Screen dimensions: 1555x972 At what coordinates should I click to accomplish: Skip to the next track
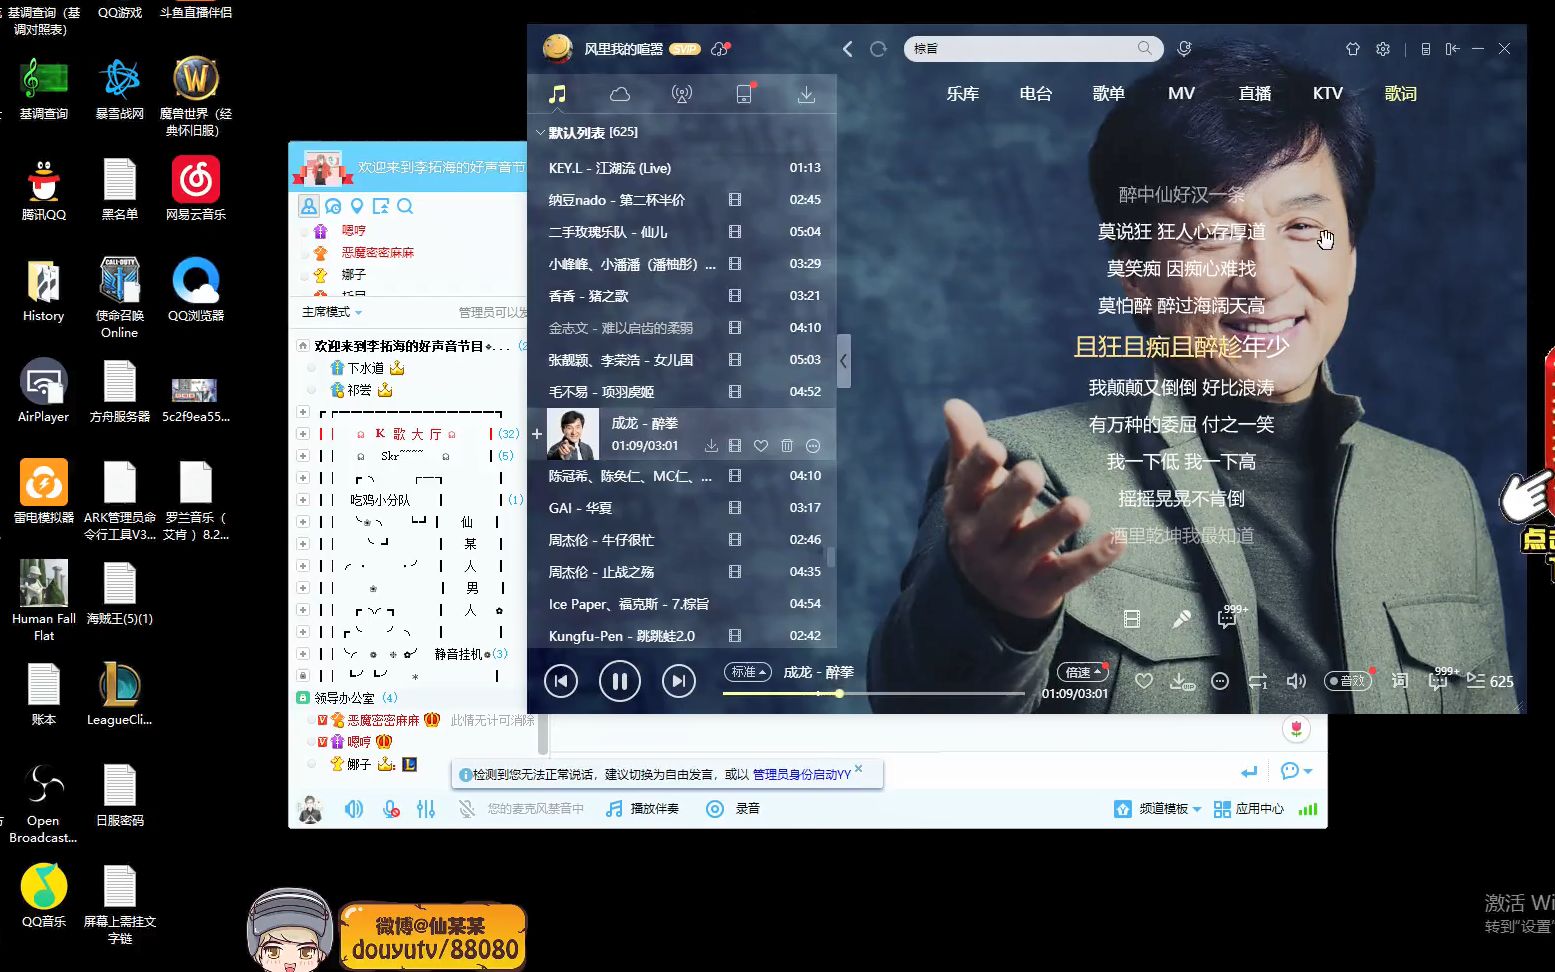679,682
